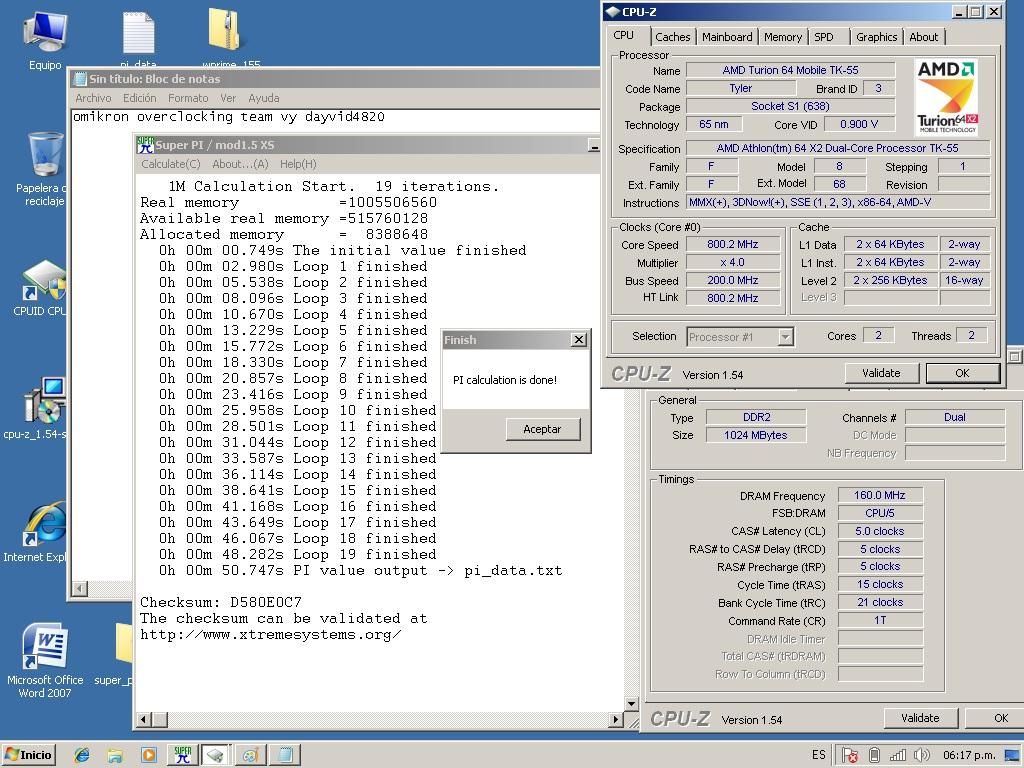
Task: Click the Bloc de notas title icon
Action: [80, 79]
